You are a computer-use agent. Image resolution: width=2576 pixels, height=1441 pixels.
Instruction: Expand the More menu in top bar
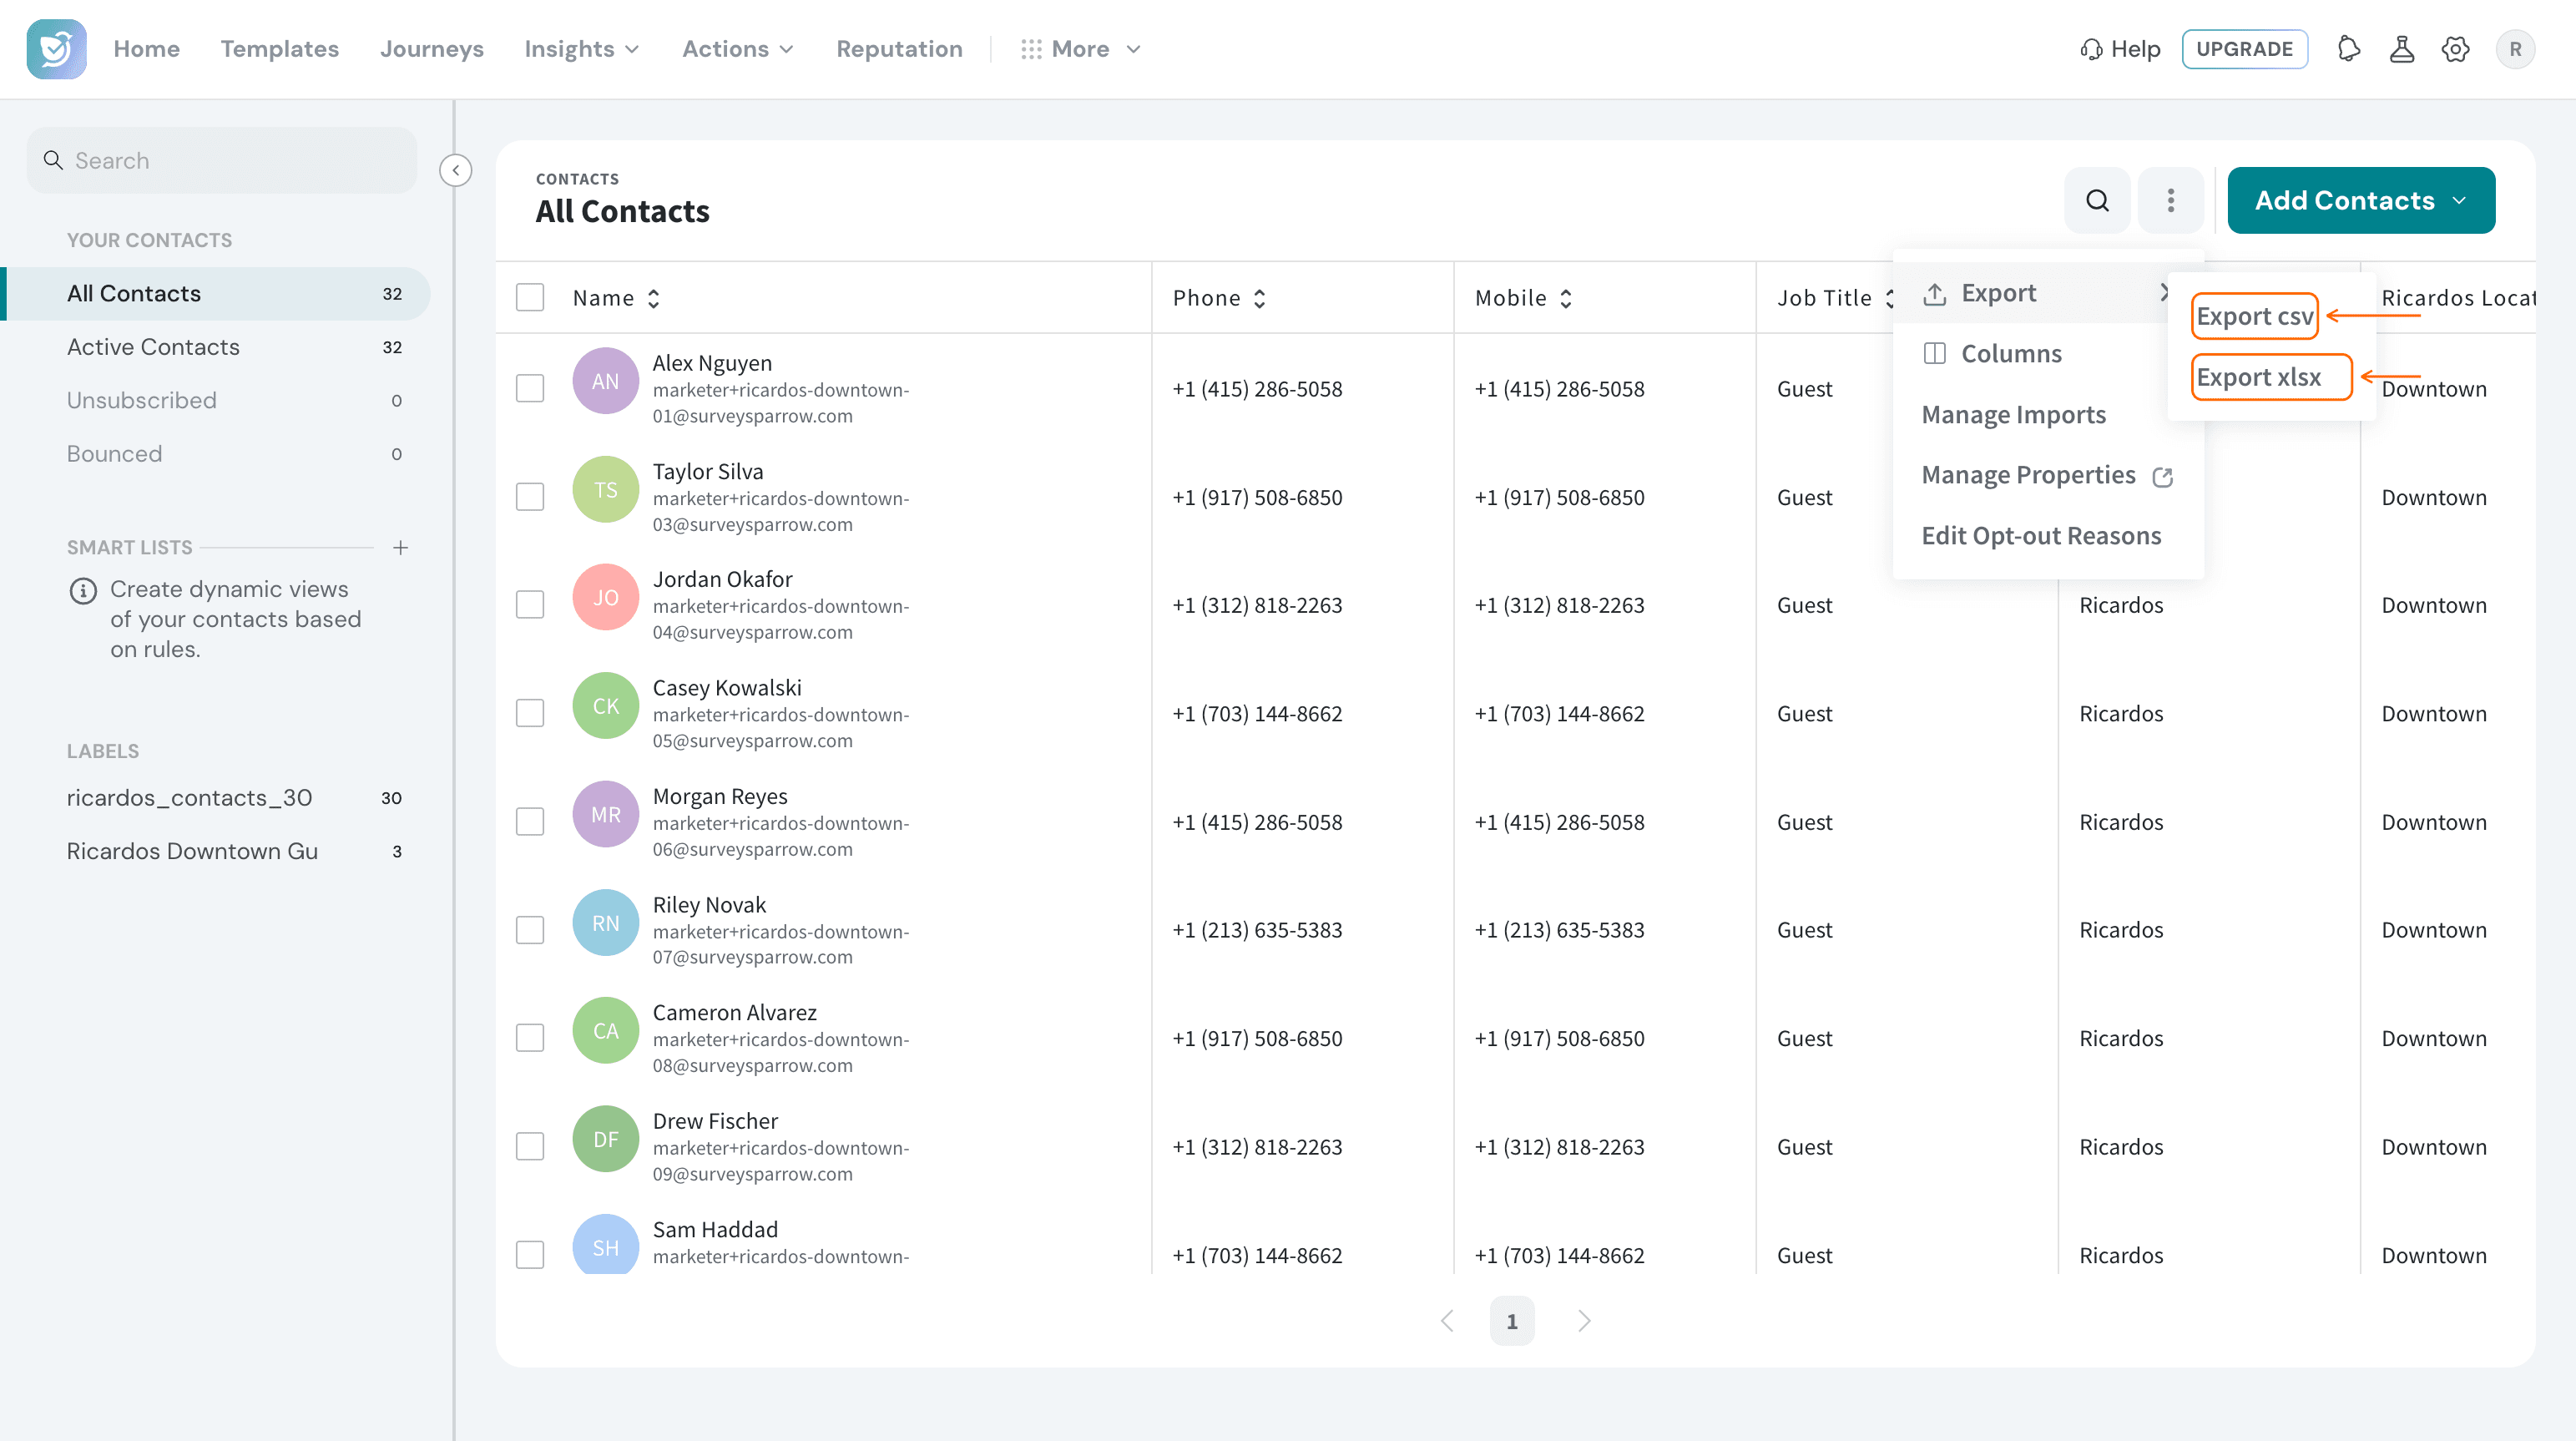[x=1081, y=49]
